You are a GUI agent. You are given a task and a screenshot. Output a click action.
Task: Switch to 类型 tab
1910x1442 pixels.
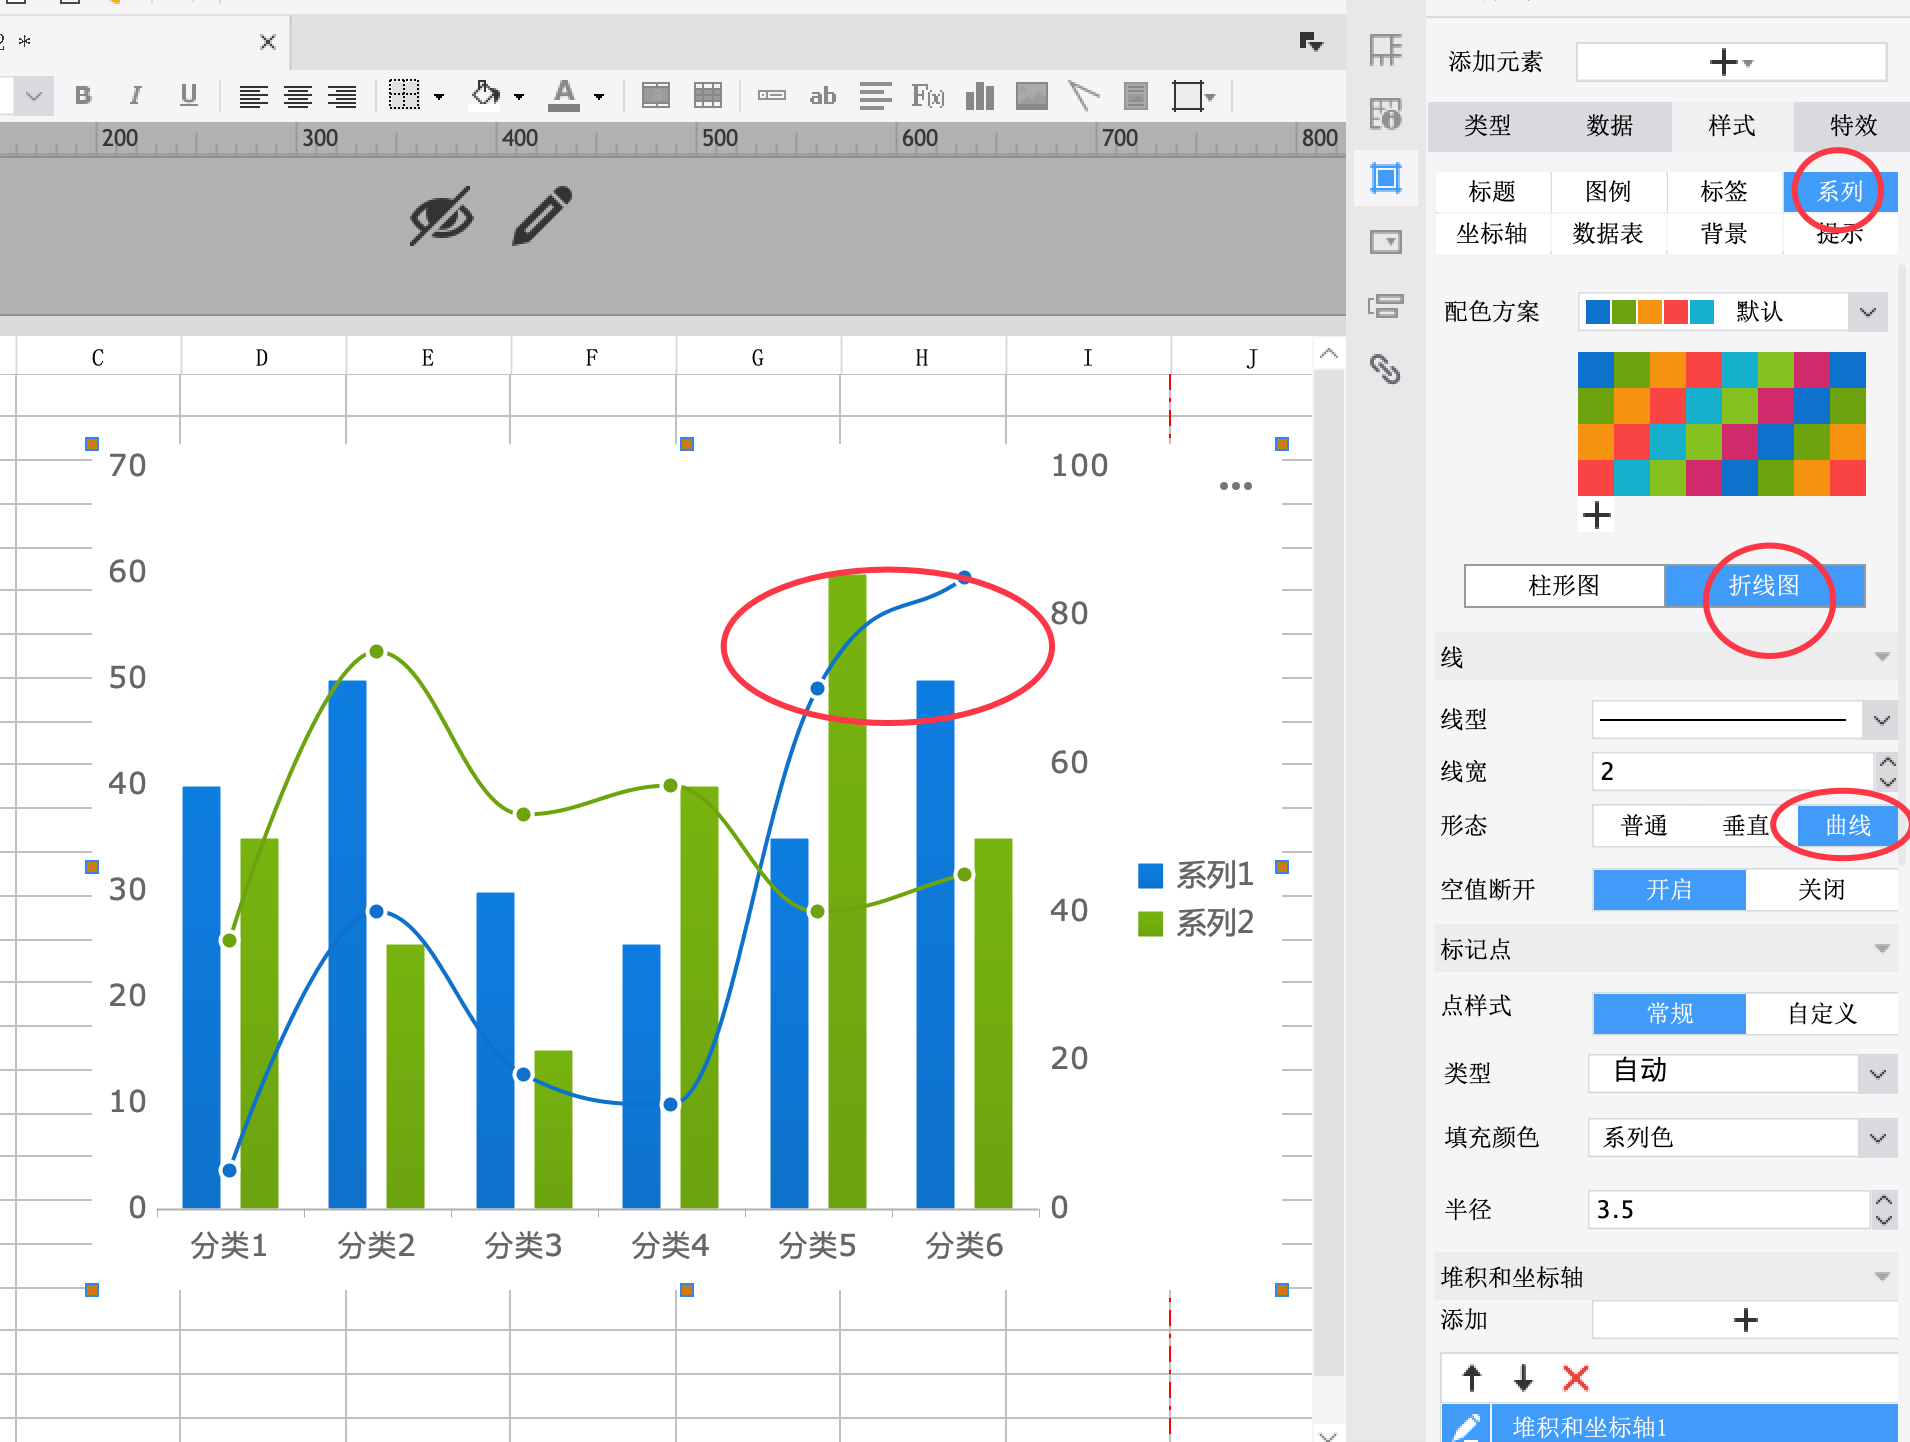pos(1488,126)
